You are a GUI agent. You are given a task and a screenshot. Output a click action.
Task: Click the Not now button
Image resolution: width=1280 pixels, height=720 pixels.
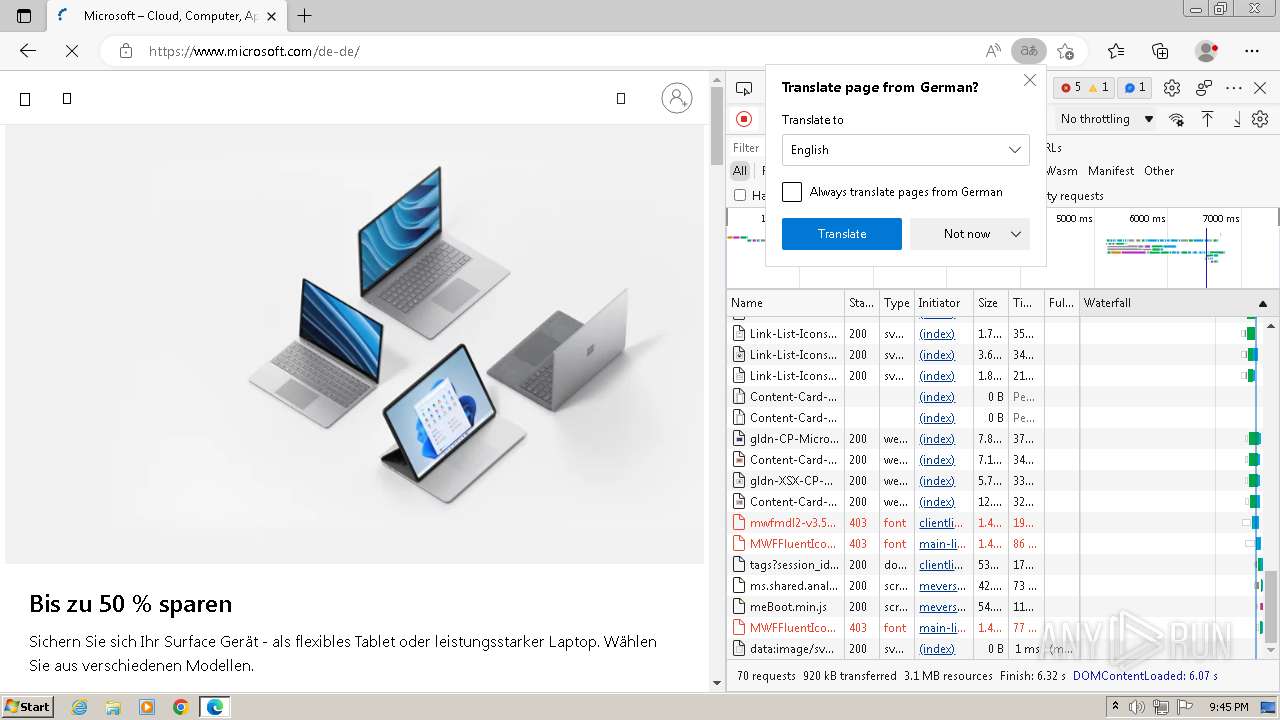coord(967,234)
